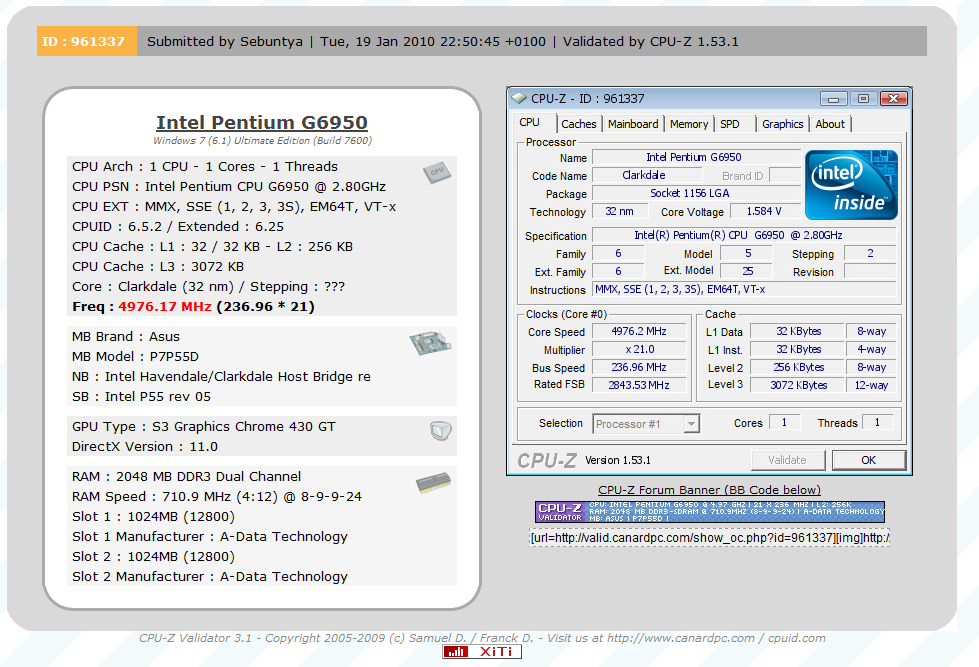979x667 pixels.
Task: Click the RAM module icon beside RAM row
Action: pos(433,483)
